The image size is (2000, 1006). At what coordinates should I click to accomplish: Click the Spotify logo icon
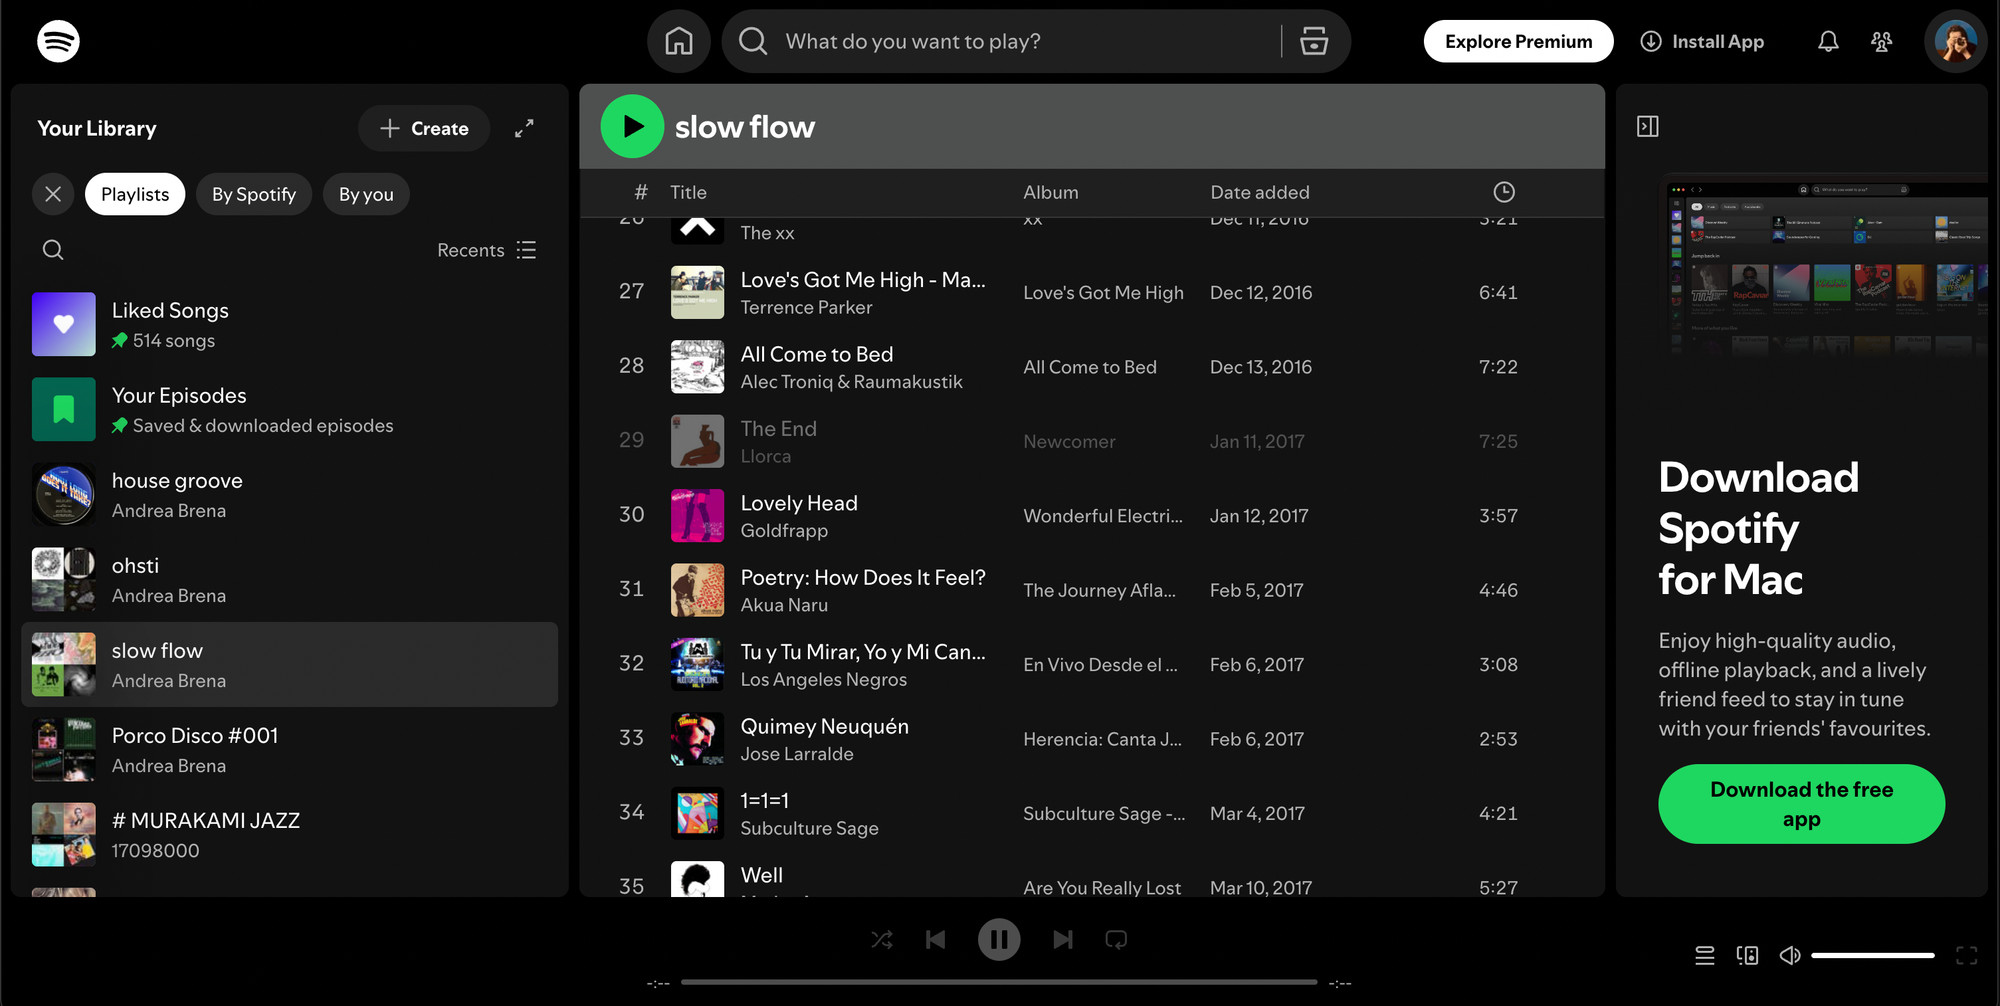(x=58, y=41)
